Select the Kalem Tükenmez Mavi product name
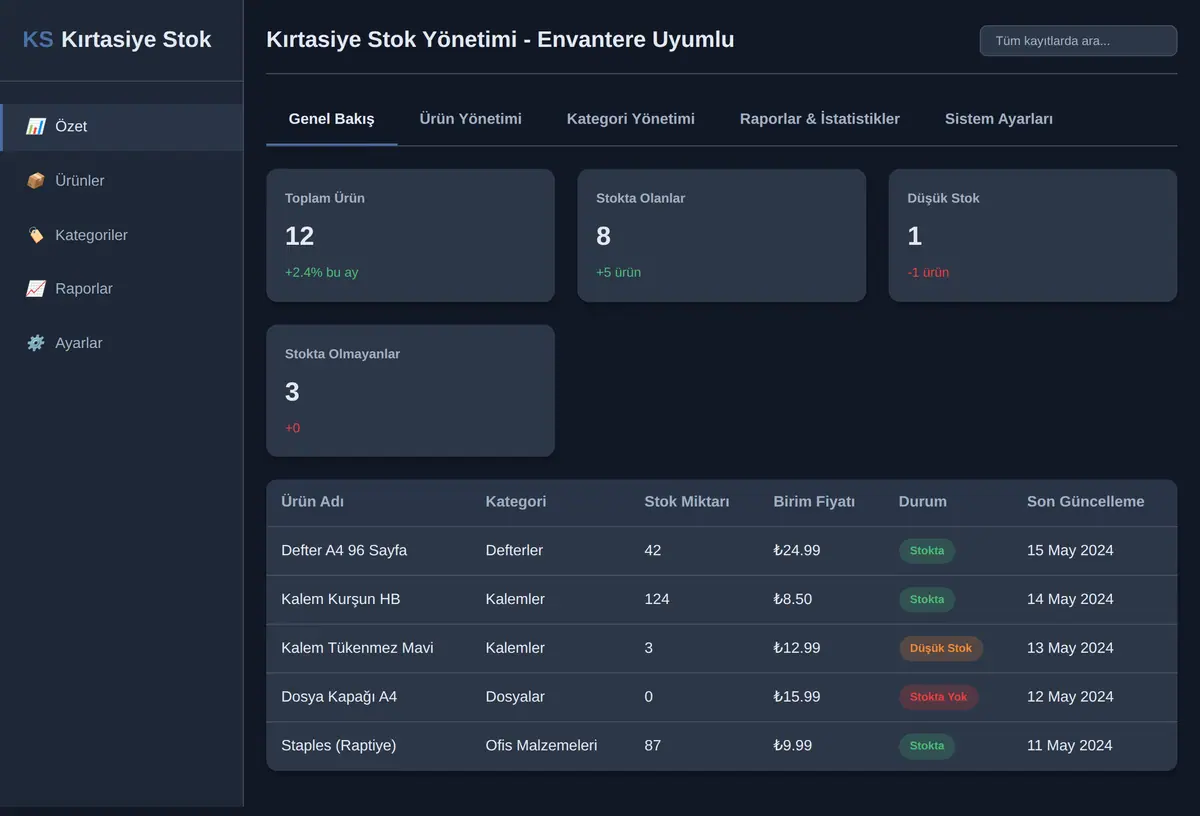This screenshot has width=1200, height=816. point(357,649)
